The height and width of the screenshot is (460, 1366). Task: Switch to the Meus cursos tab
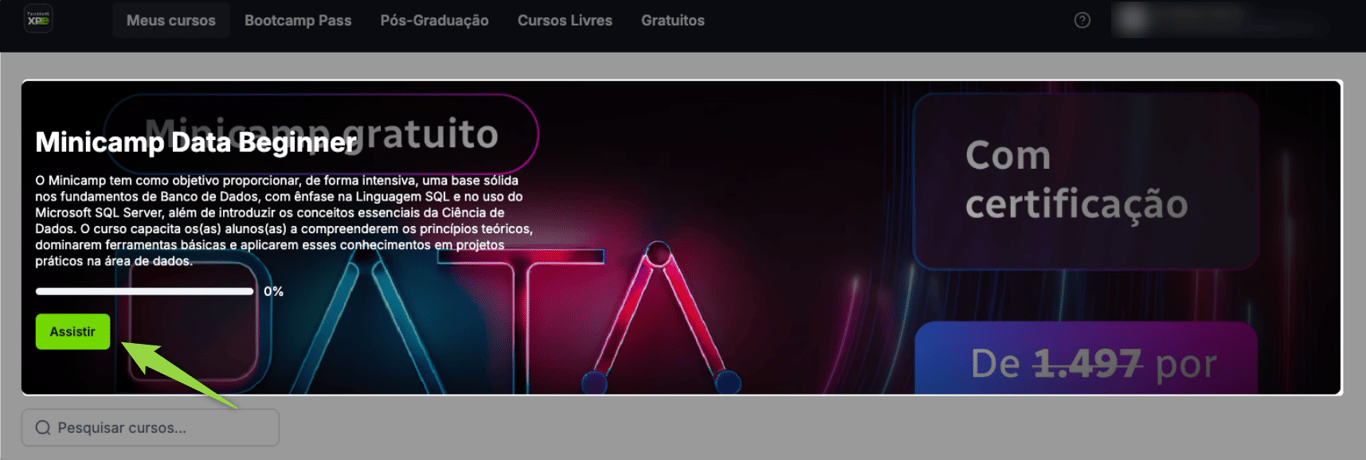(171, 20)
